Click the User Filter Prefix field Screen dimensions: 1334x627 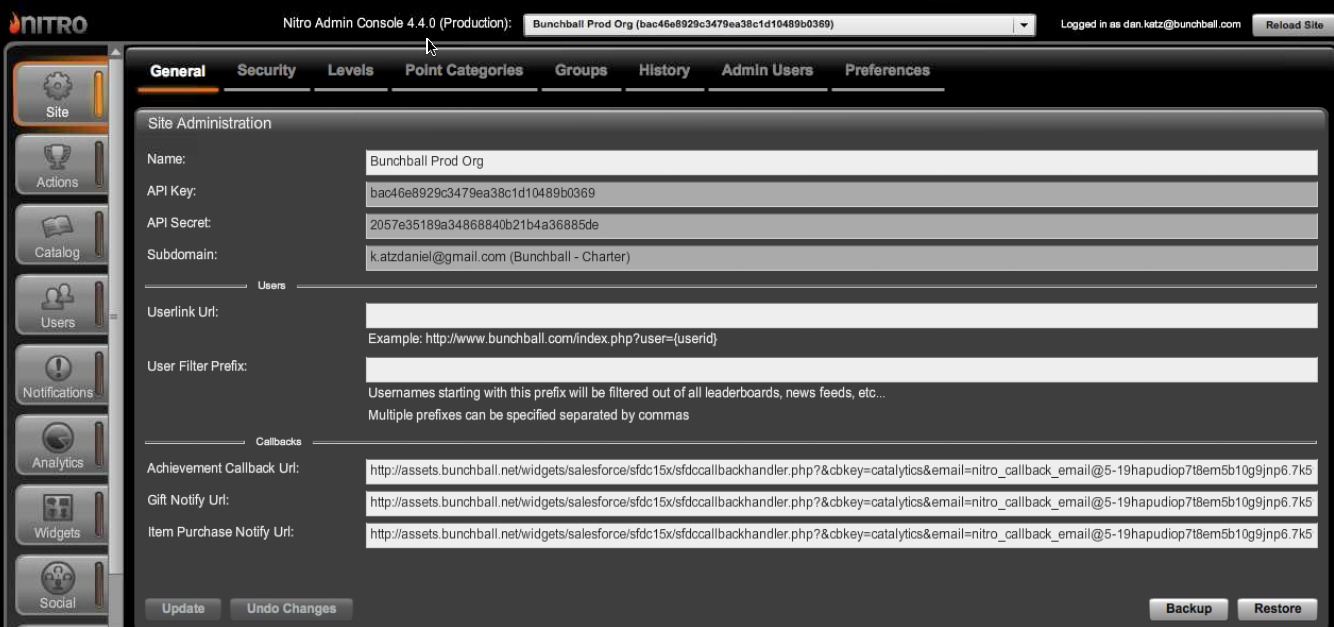tap(841, 370)
